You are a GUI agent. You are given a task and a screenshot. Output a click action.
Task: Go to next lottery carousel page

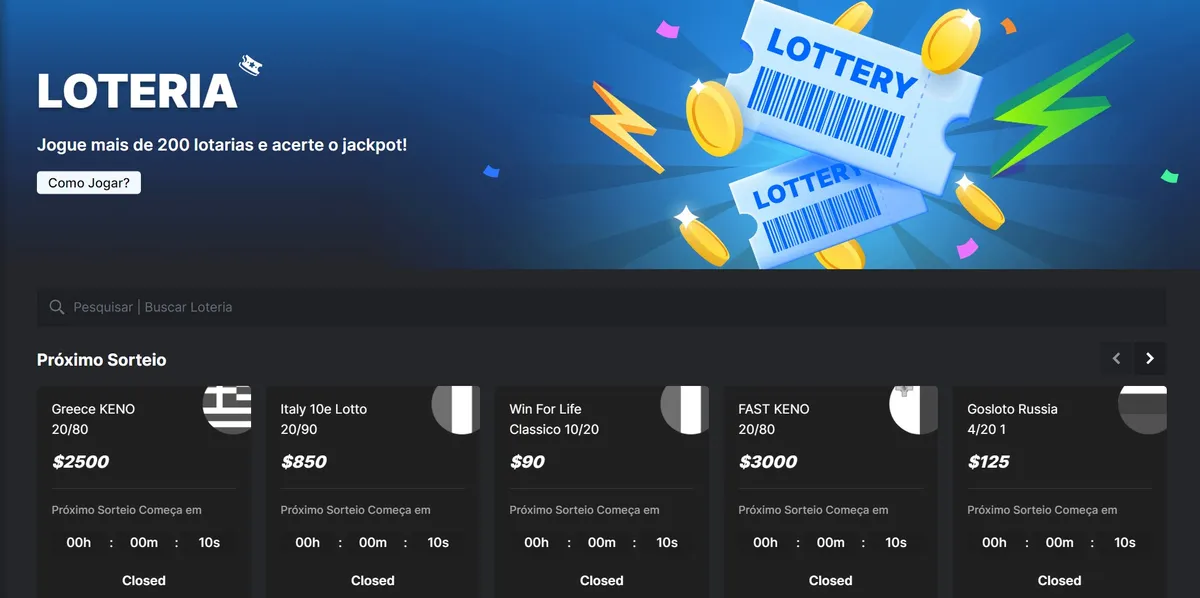(x=1150, y=358)
